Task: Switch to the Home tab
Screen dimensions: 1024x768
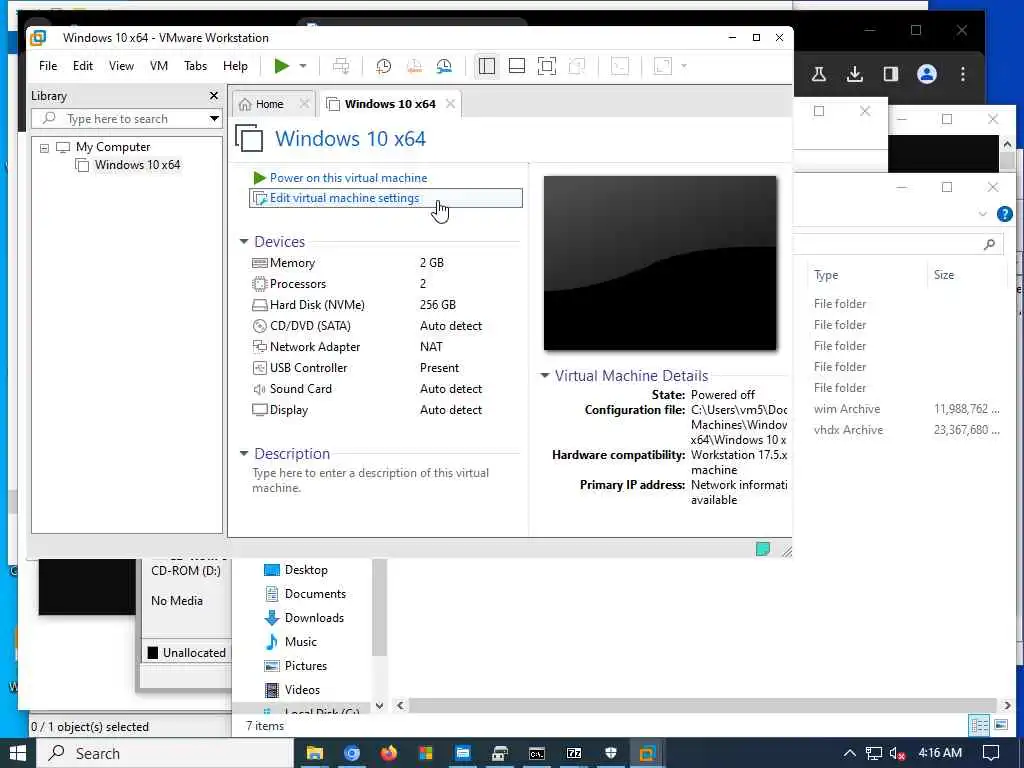Action: click(268, 104)
